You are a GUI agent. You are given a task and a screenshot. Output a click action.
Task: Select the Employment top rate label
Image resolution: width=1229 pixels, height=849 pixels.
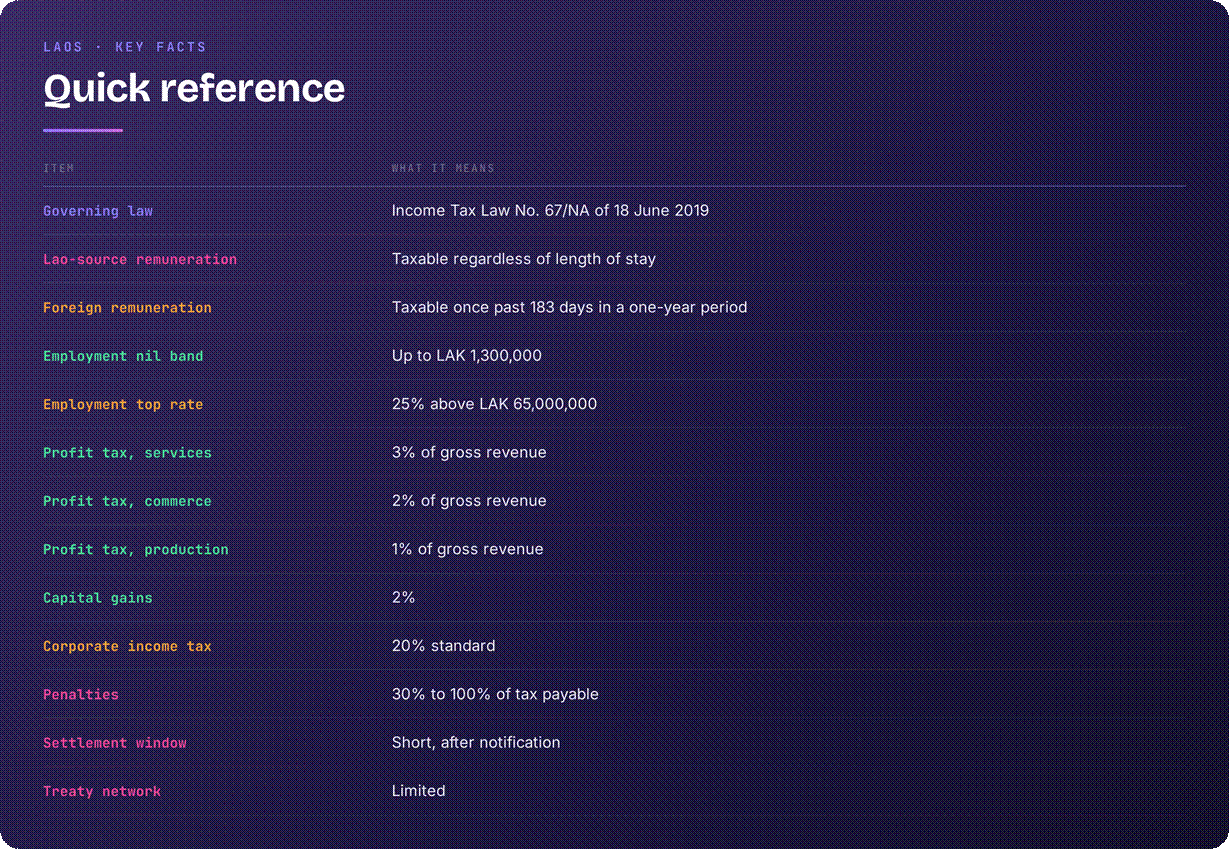click(123, 405)
